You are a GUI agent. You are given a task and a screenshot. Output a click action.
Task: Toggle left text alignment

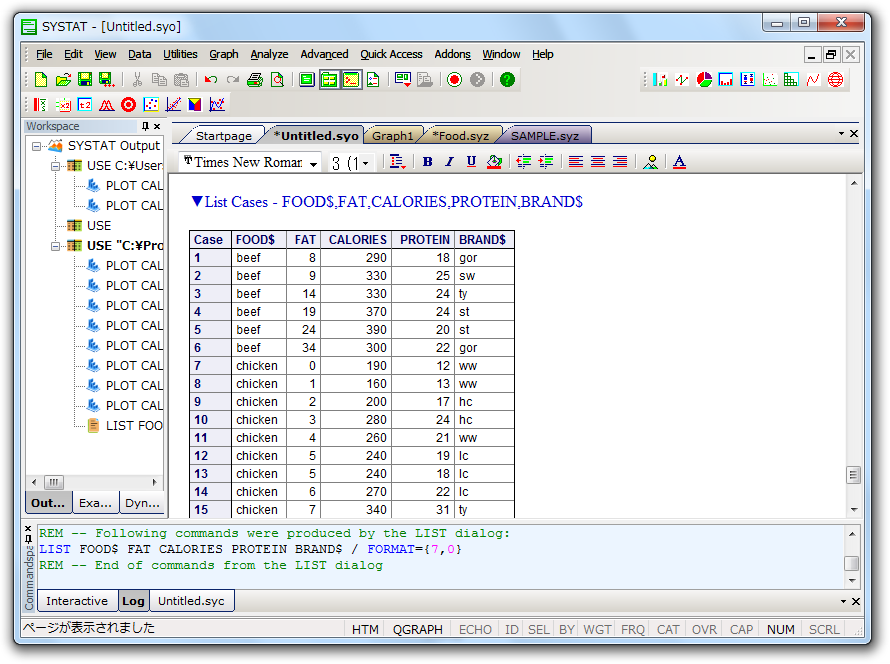coord(576,162)
